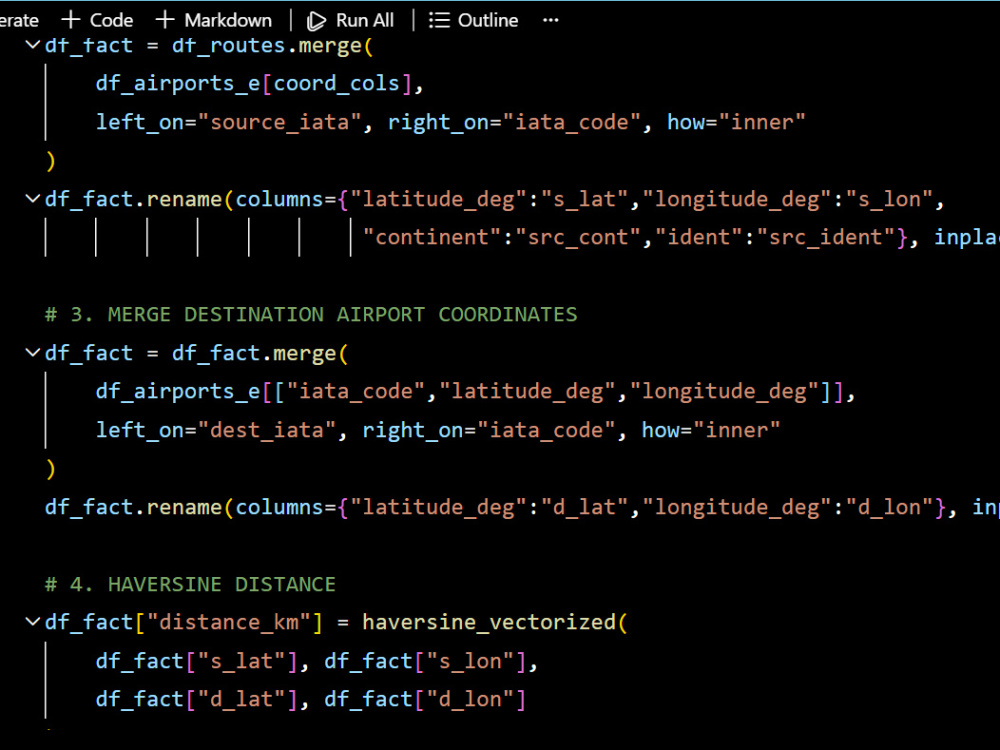Click the string "source_iata"
Image resolution: width=1000 pixels, height=750 pixels.
(x=280, y=122)
